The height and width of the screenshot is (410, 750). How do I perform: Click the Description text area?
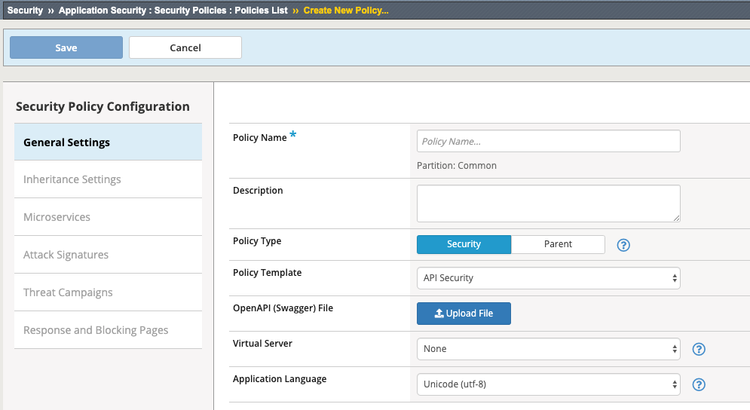point(548,203)
